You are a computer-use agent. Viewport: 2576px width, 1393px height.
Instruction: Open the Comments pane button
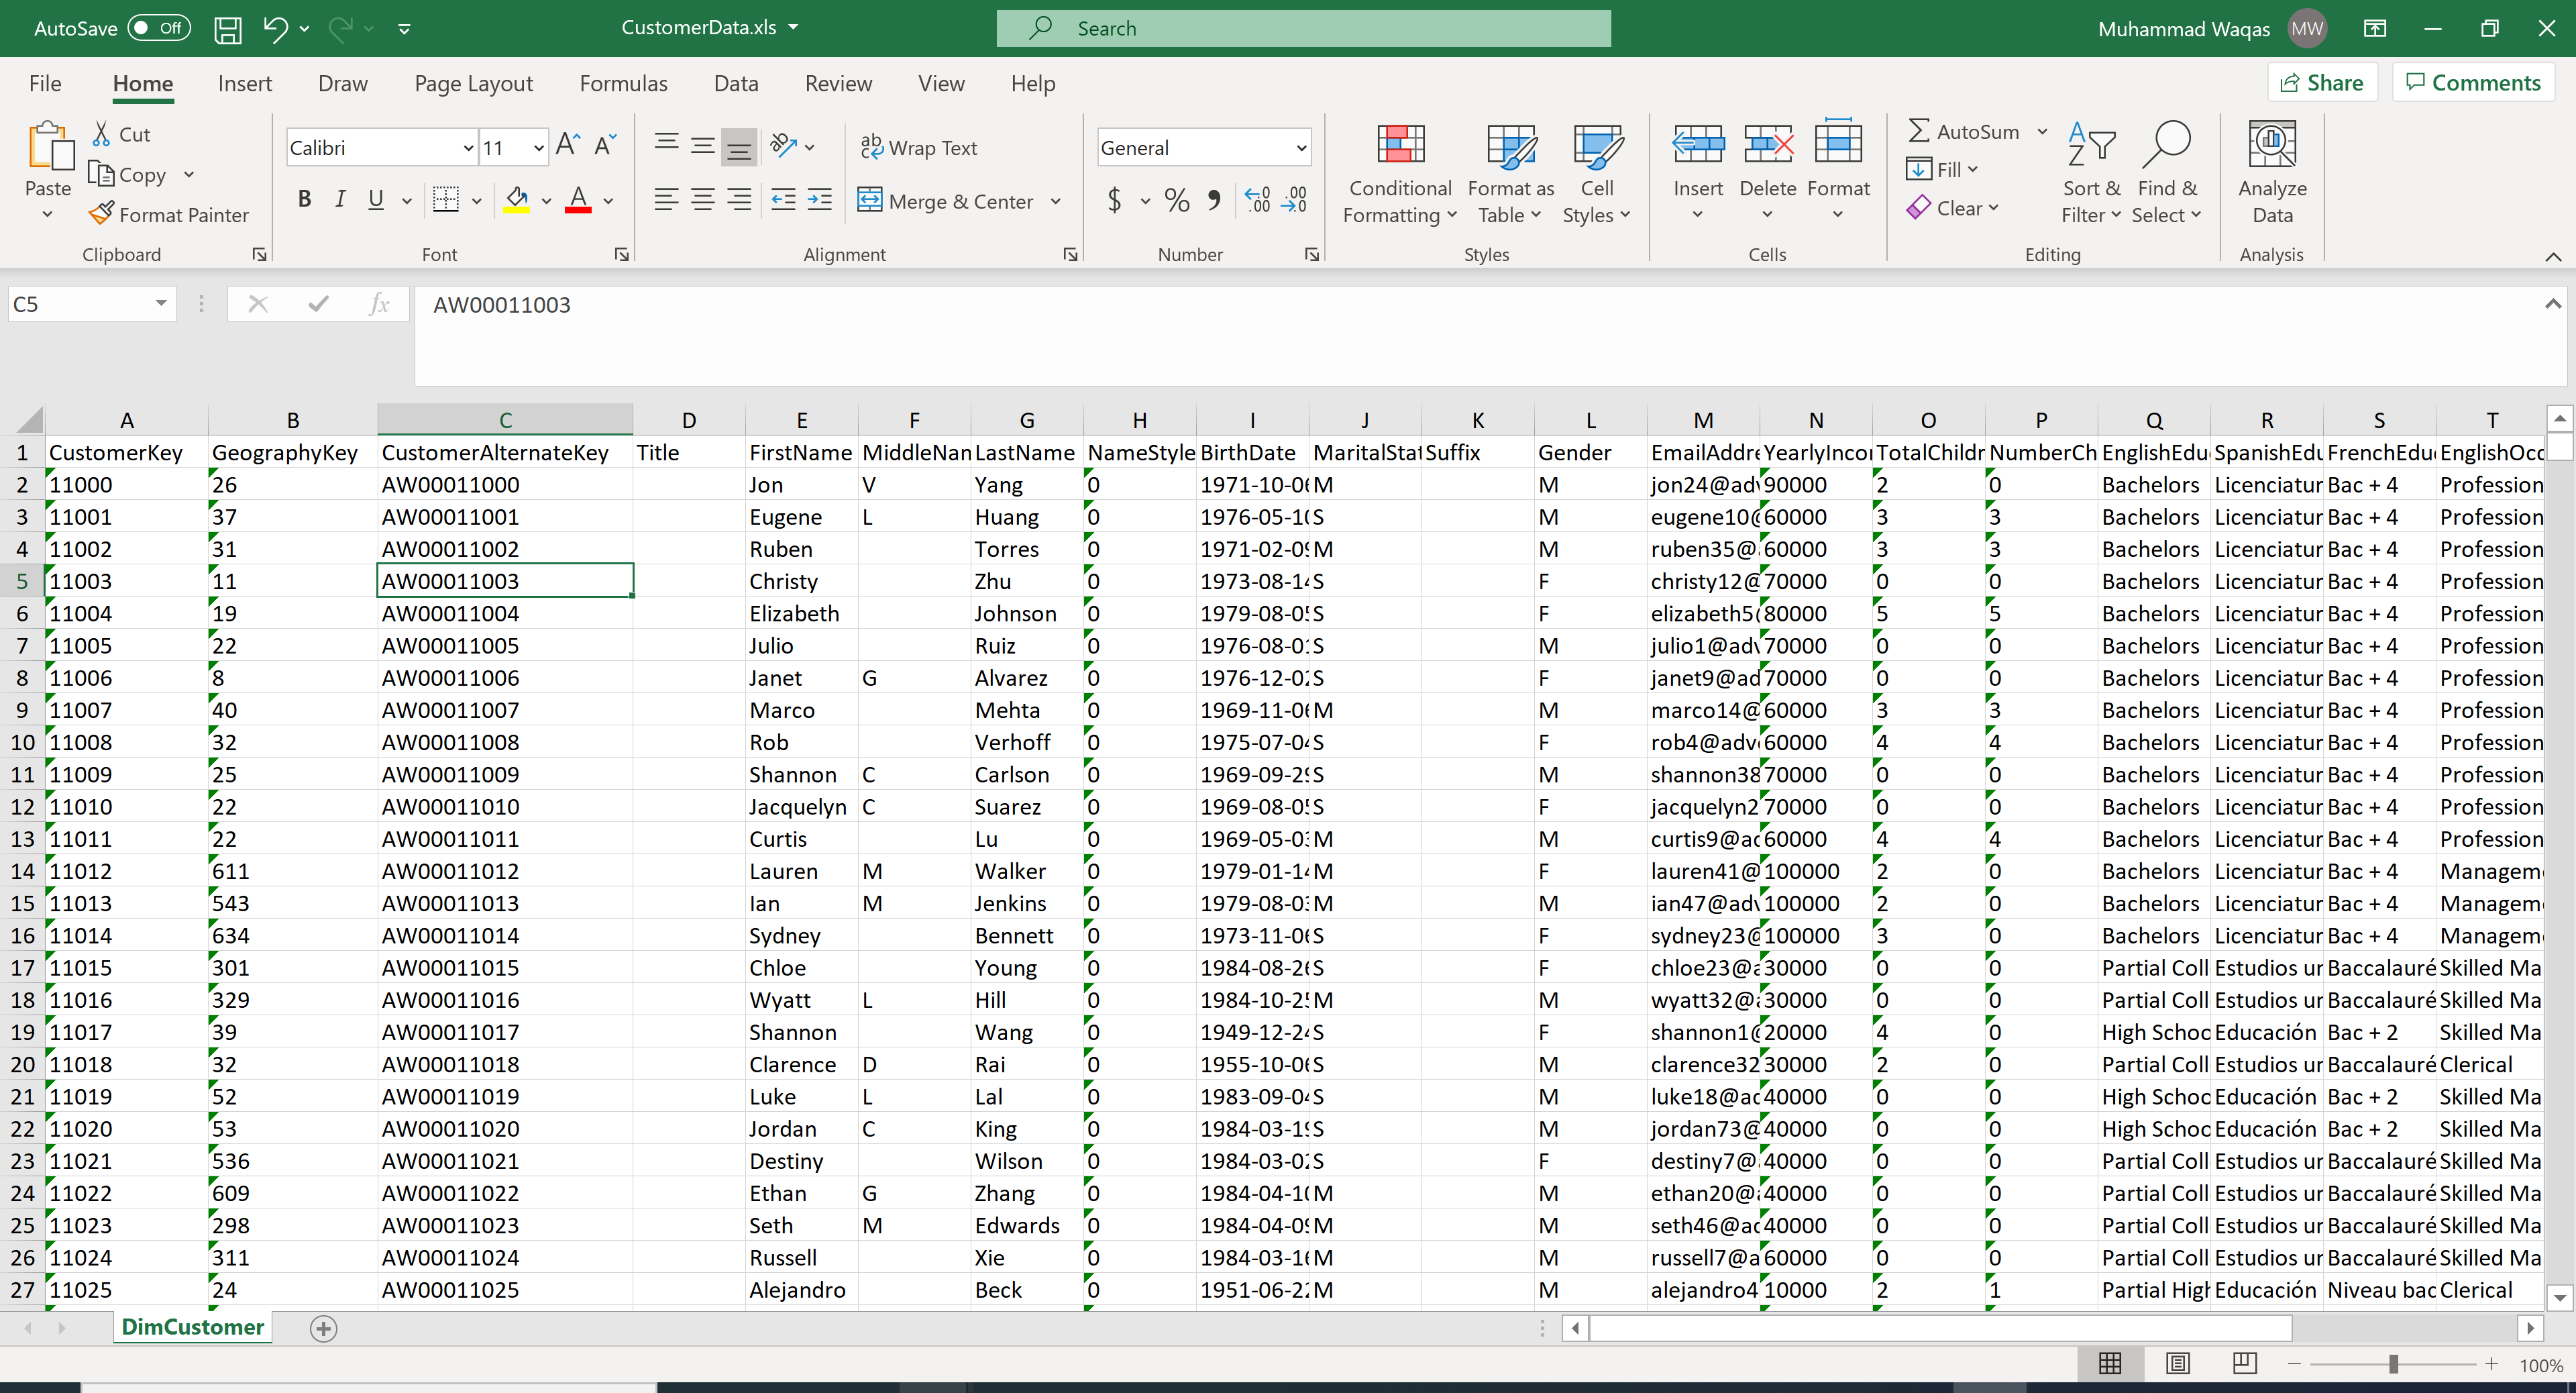tap(2473, 83)
